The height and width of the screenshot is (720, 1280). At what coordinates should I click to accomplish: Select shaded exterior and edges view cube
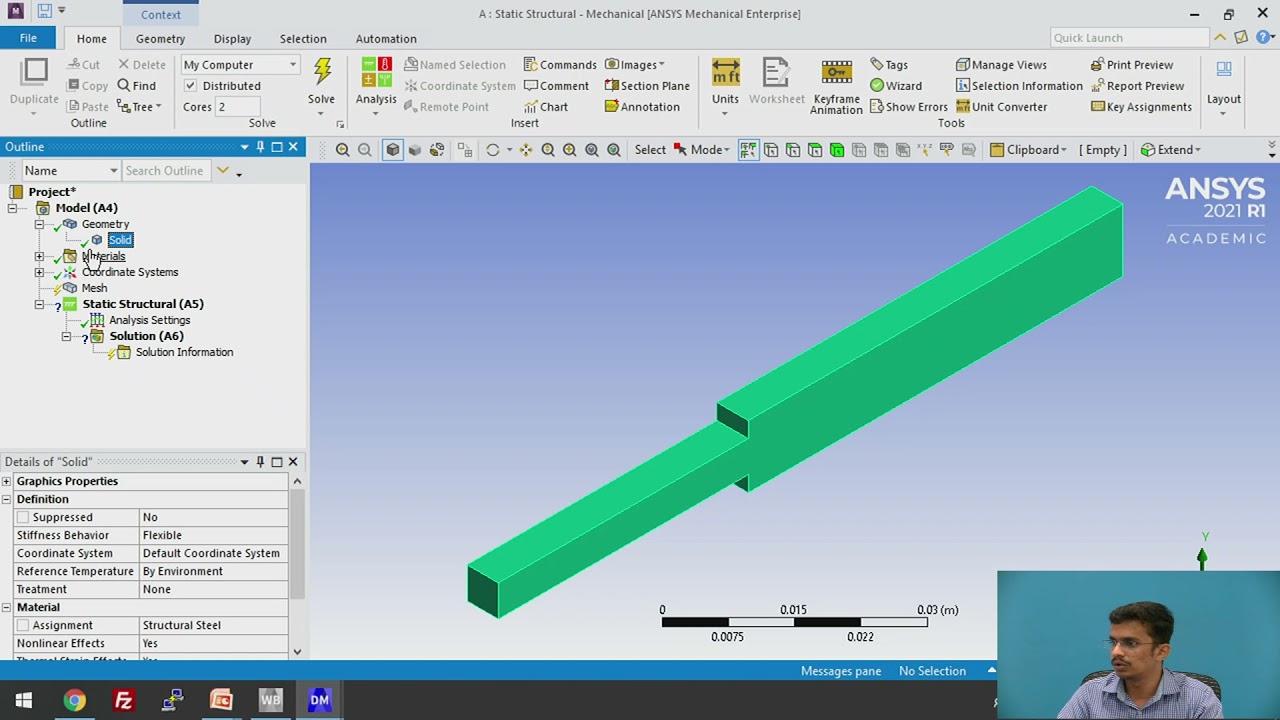pos(393,150)
